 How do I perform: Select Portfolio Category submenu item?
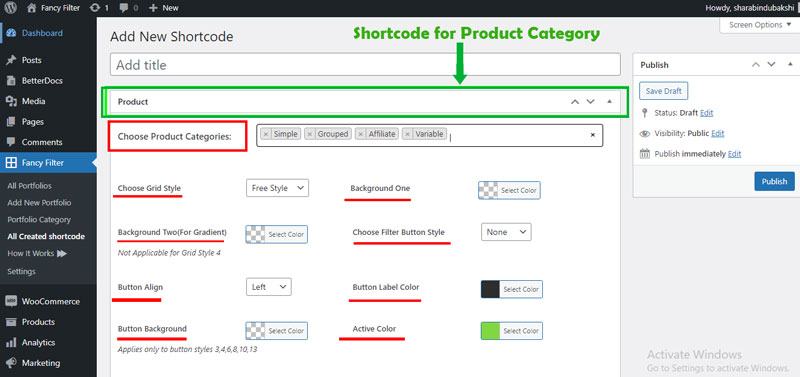(39, 219)
